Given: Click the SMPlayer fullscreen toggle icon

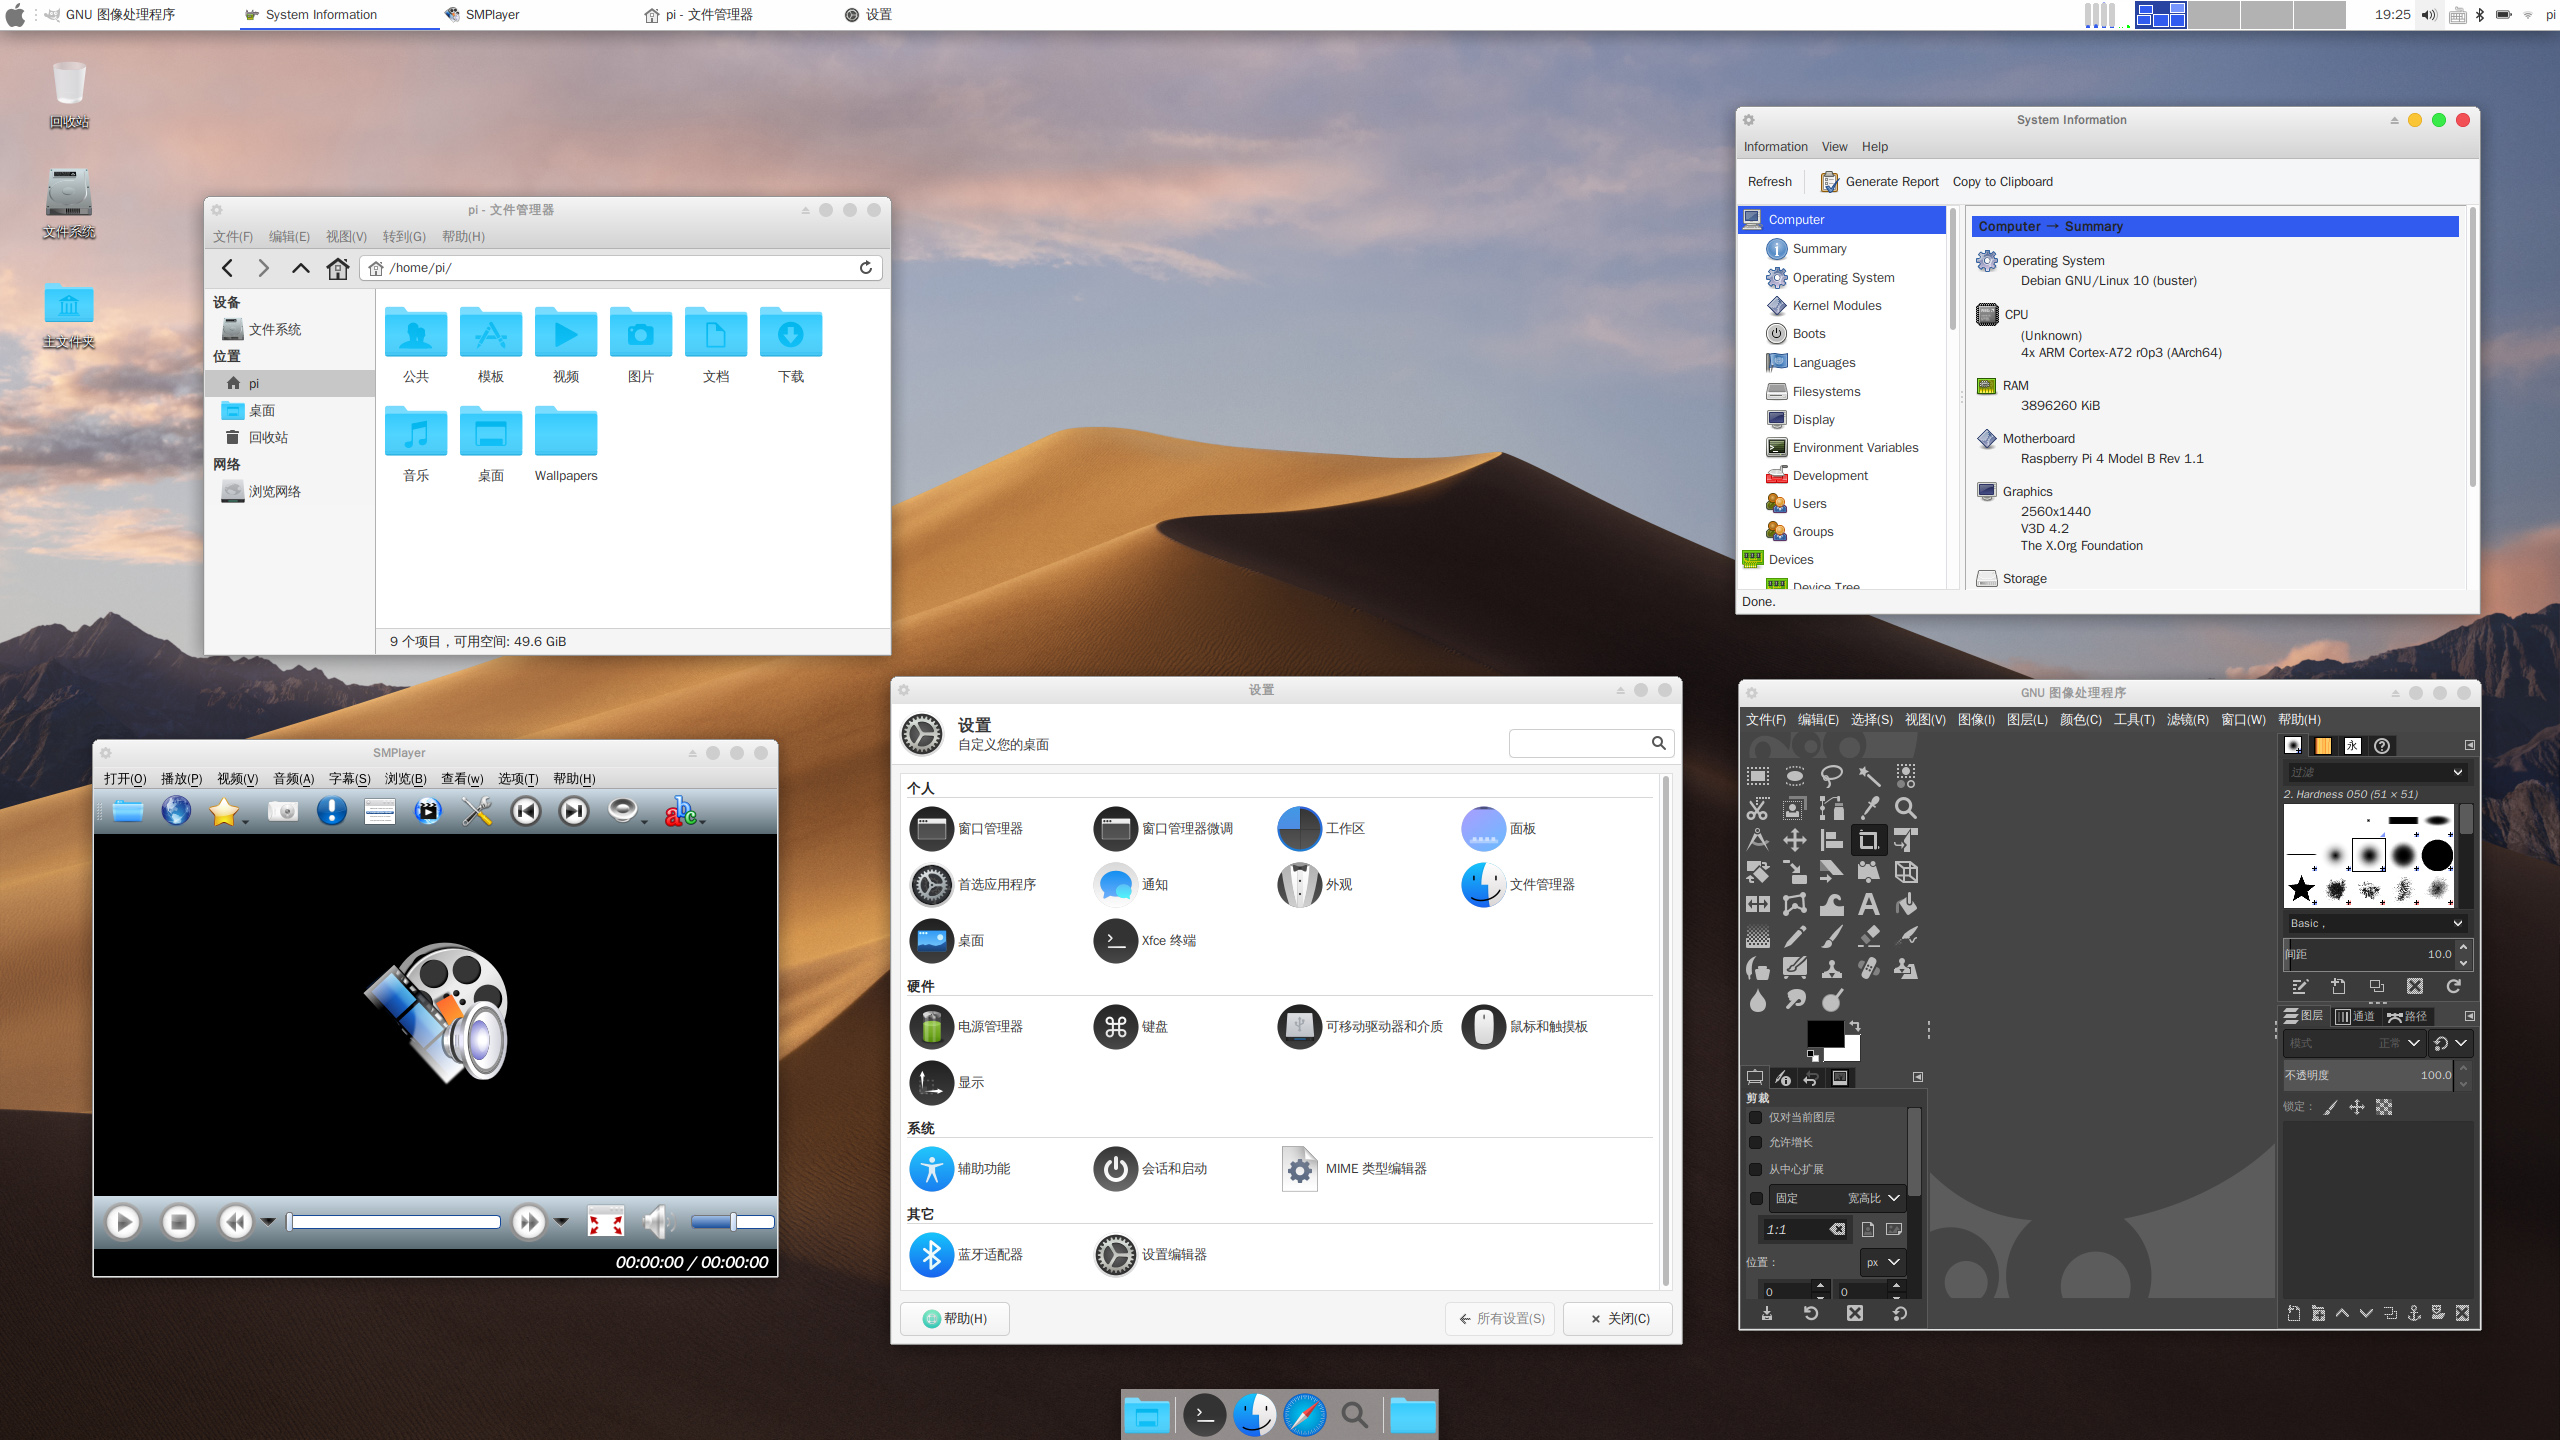Looking at the screenshot, I should (605, 1221).
